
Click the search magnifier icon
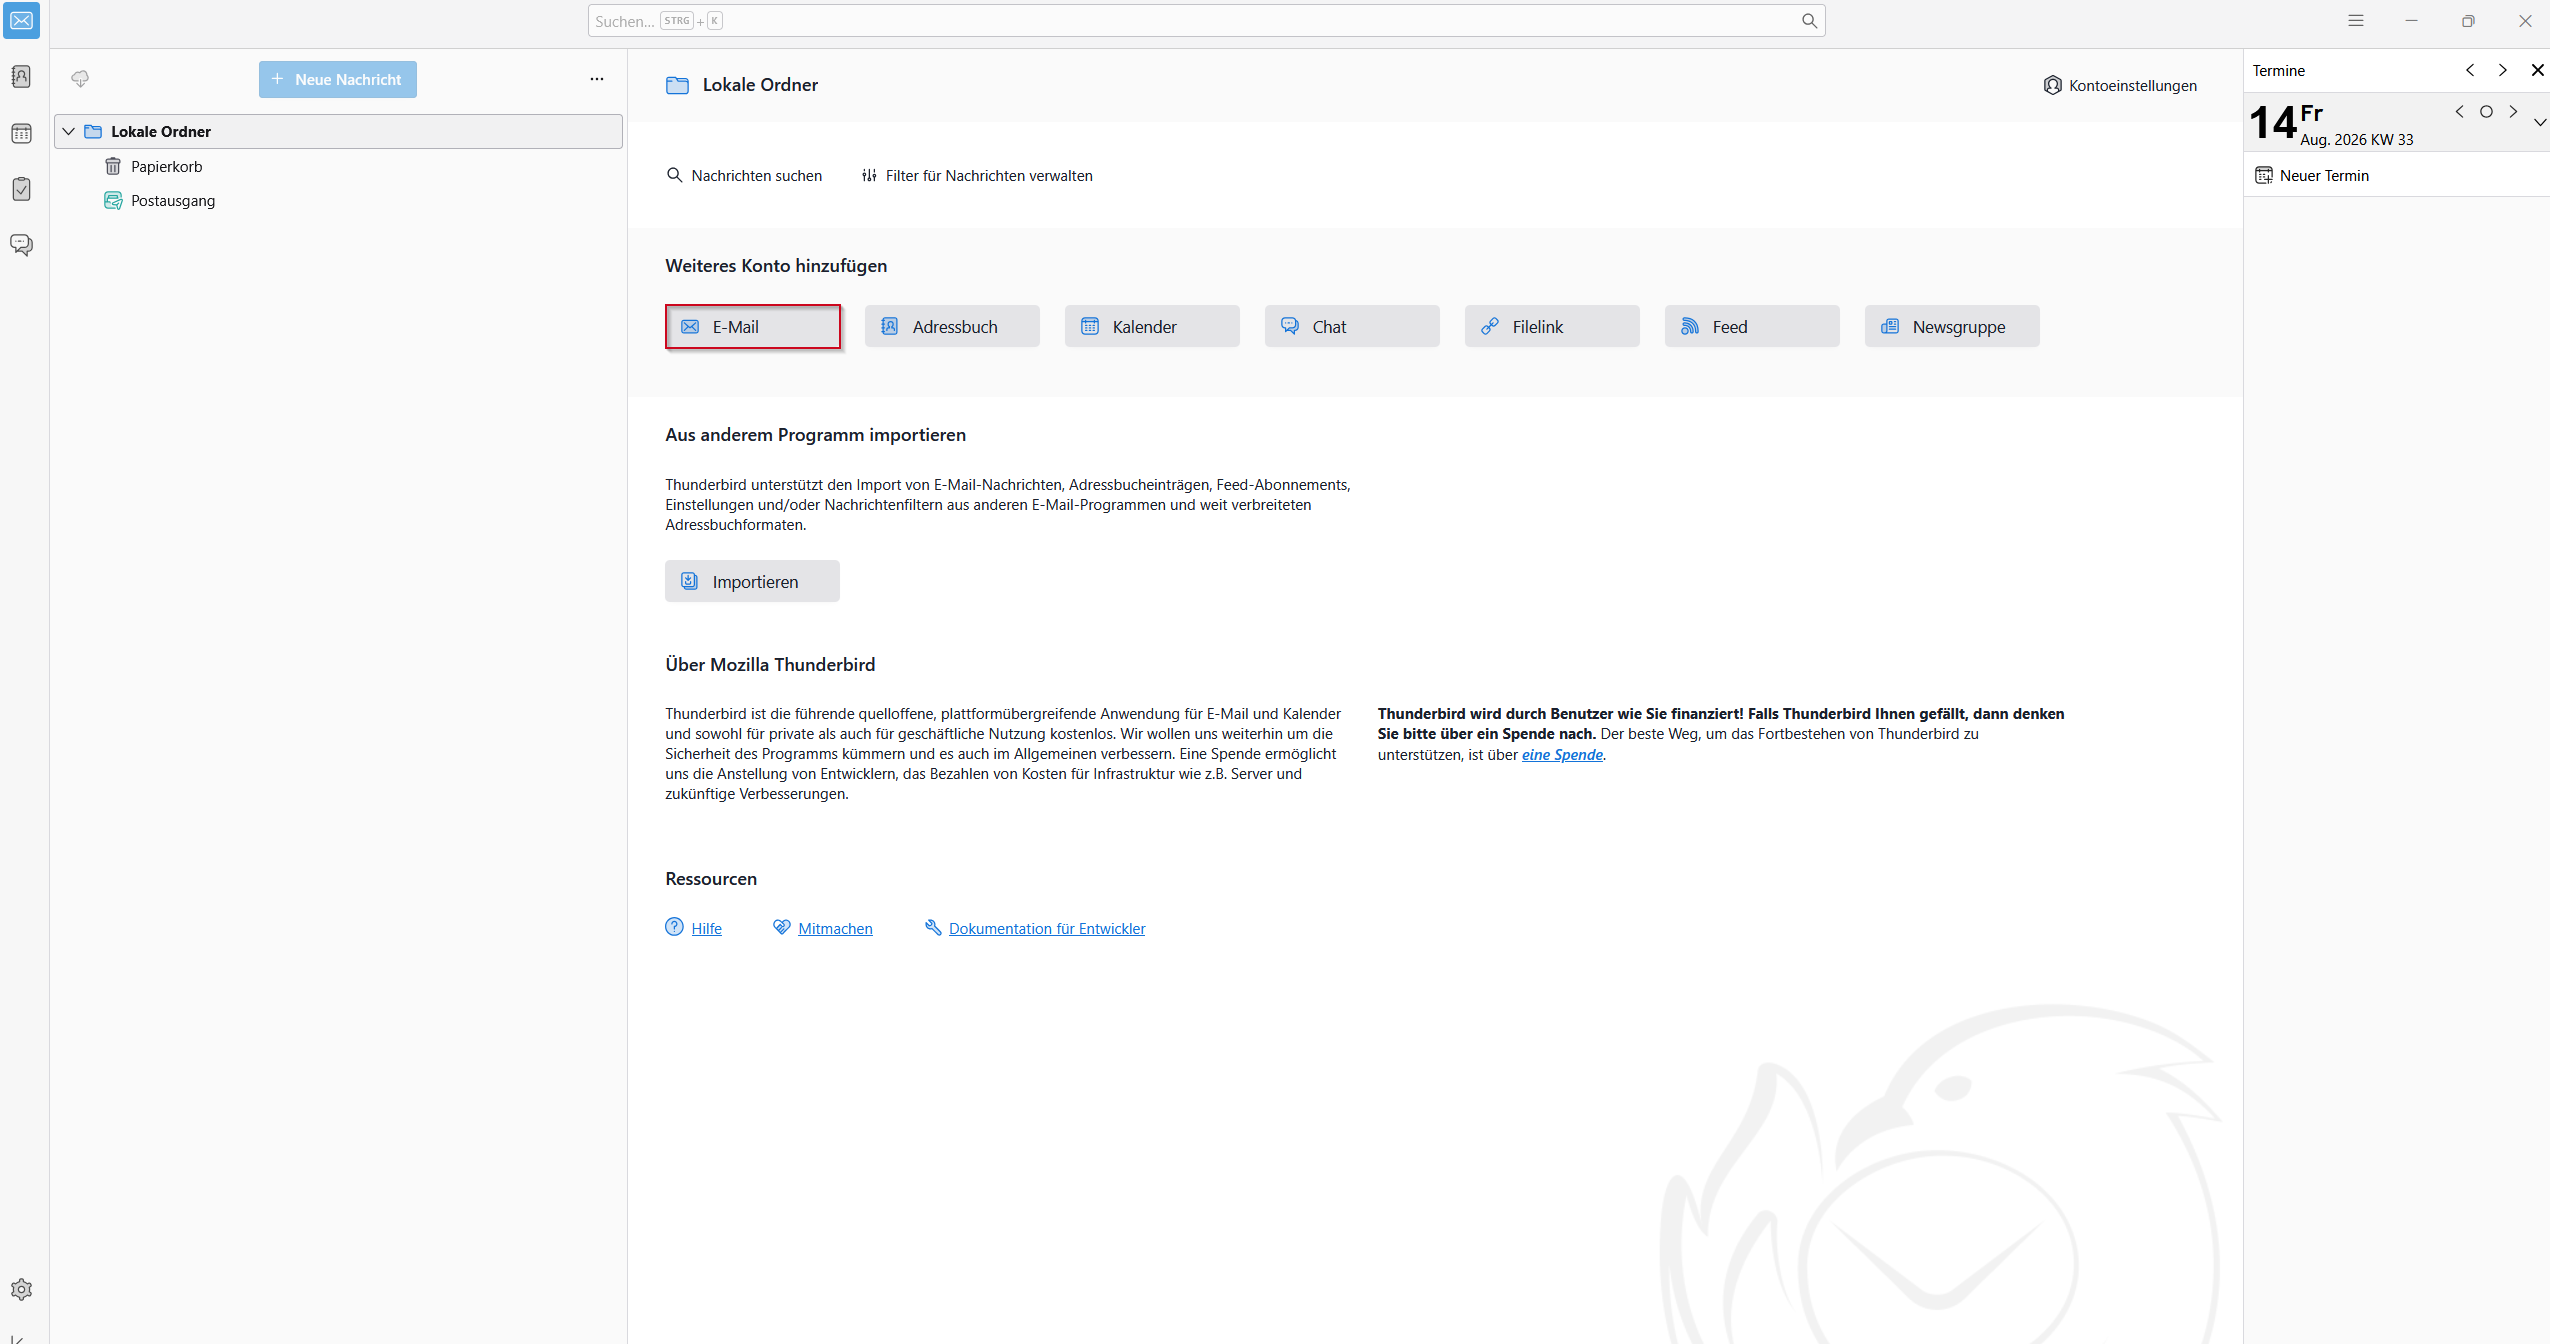click(x=1809, y=21)
